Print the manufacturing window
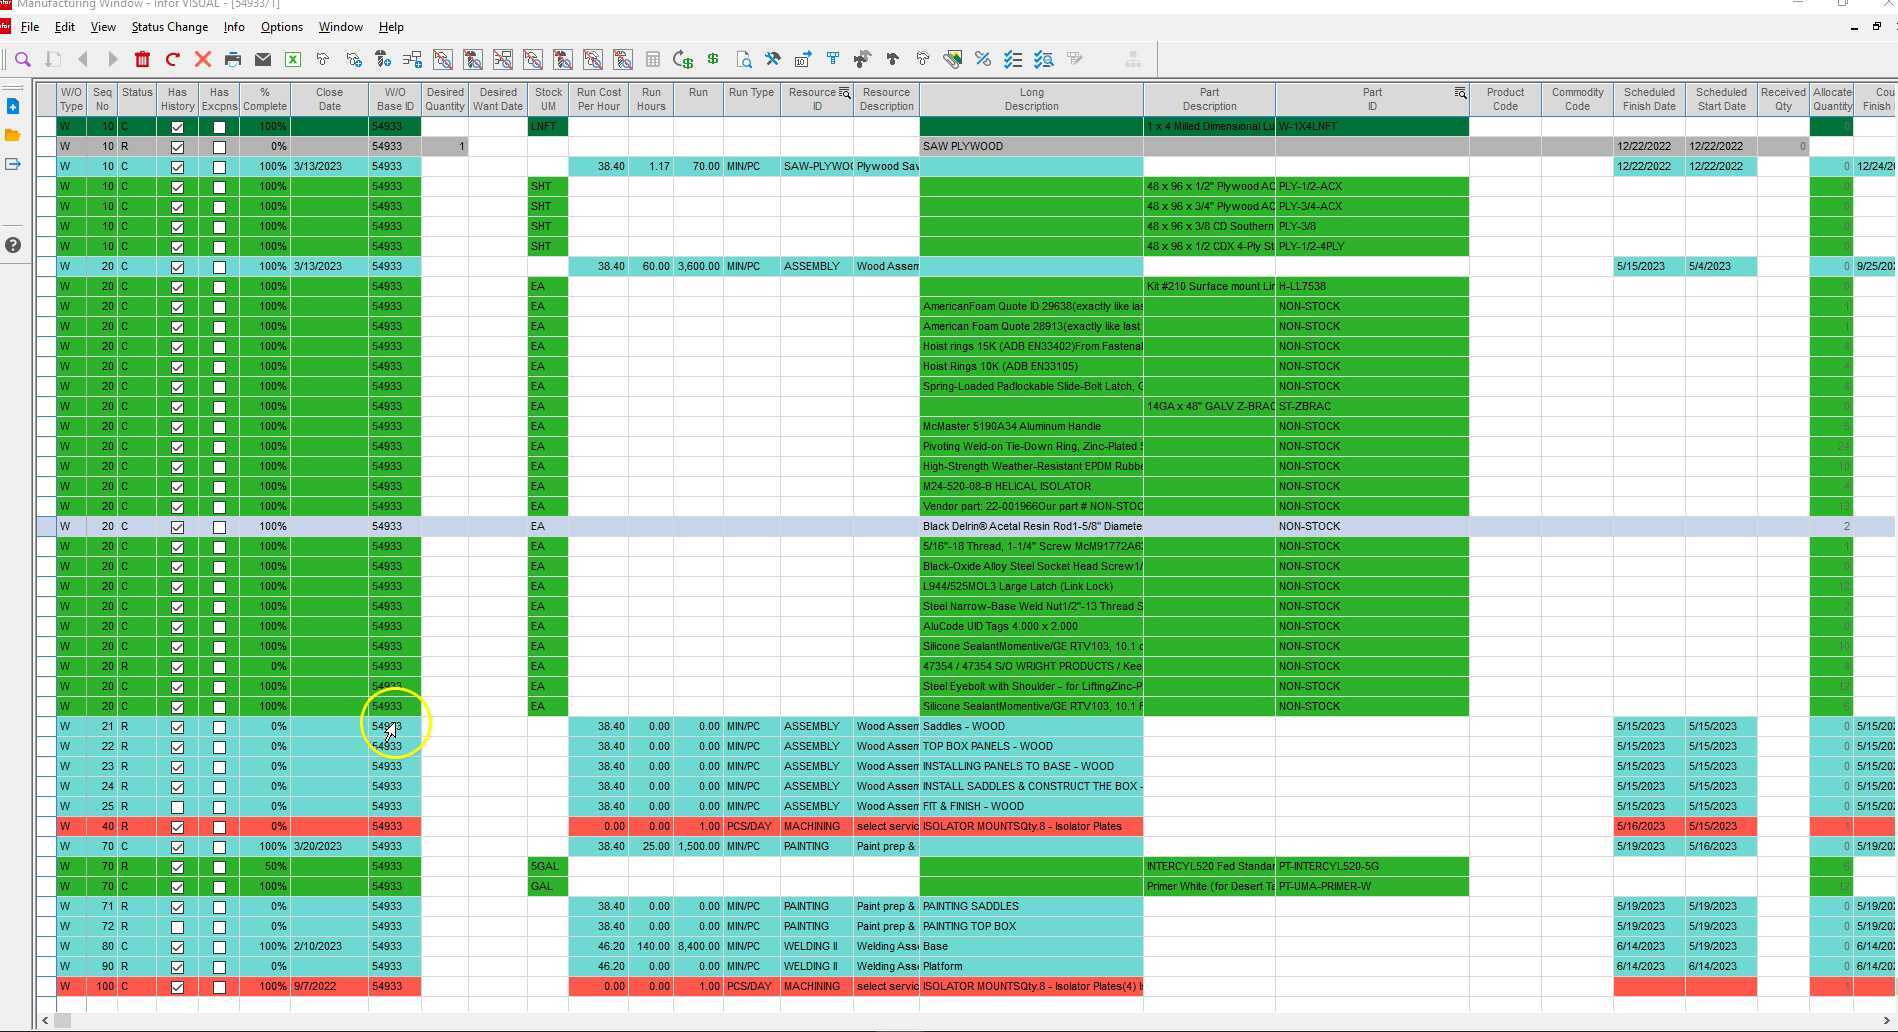1898x1032 pixels. (233, 59)
